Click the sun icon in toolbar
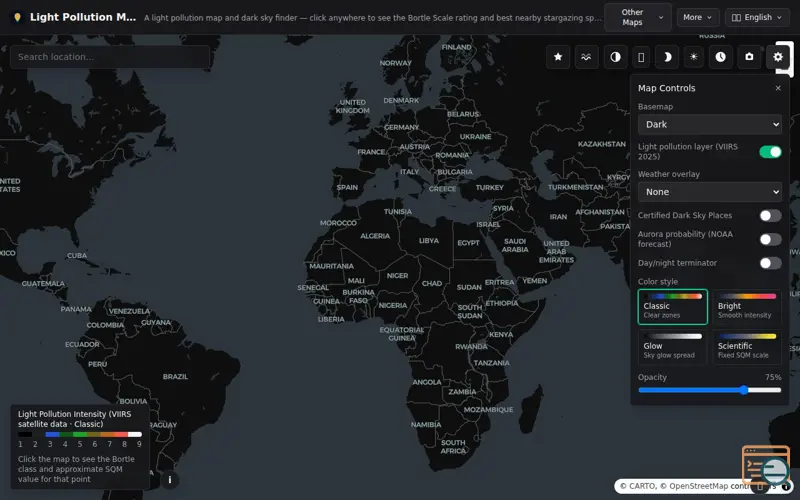Viewport: 800px width, 500px height. pyautogui.click(x=693, y=57)
